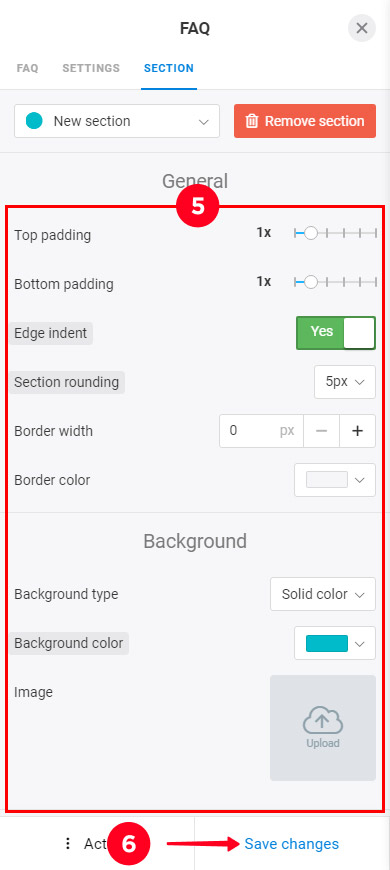Screen dimensions: 390x870
Task: Click the teal circle icon in section selector
Action: click(x=34, y=121)
